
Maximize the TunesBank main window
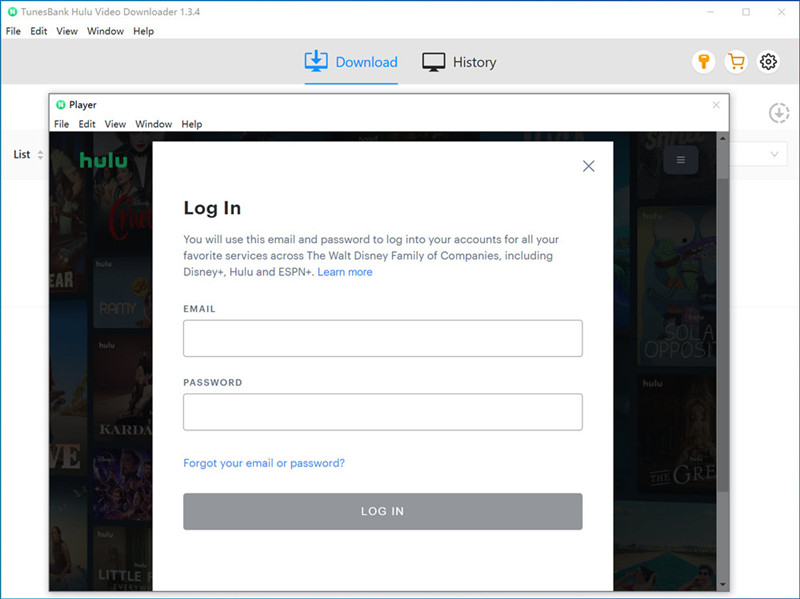[746, 12]
